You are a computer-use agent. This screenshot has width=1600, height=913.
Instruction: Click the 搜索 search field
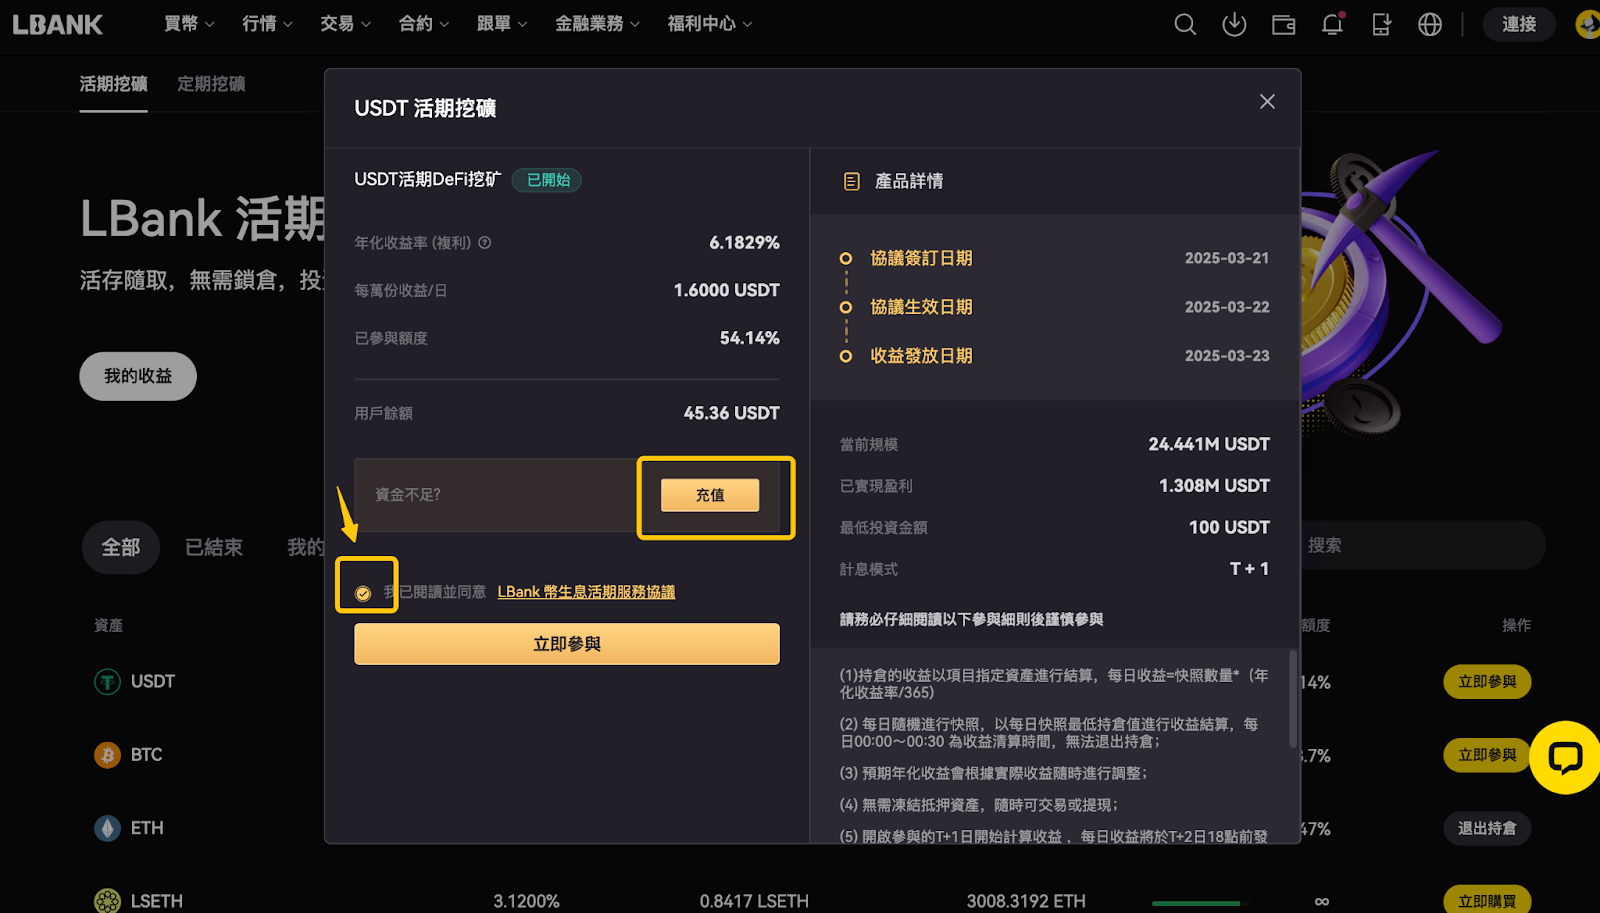pos(1423,545)
